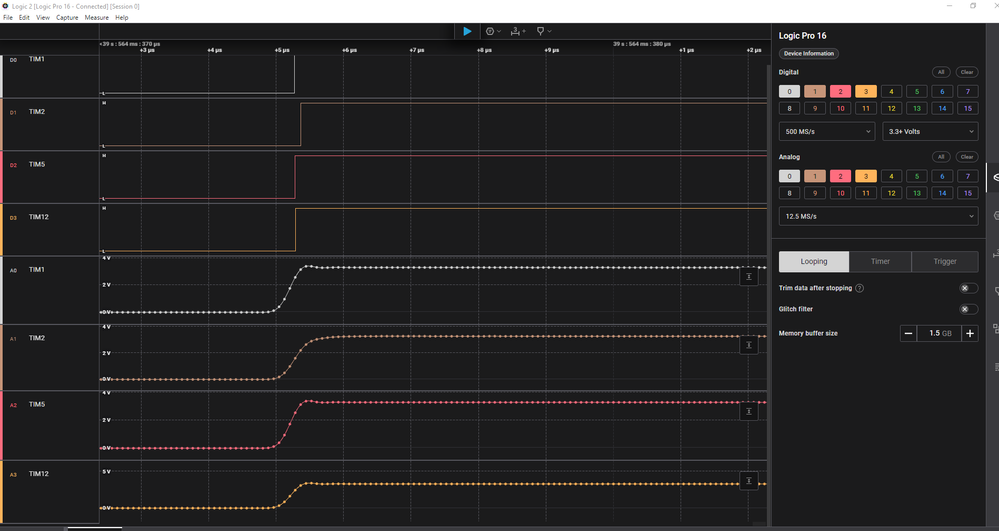Open the 3.3+ Volts threshold dropdown
This screenshot has height=531, width=999.
point(930,131)
